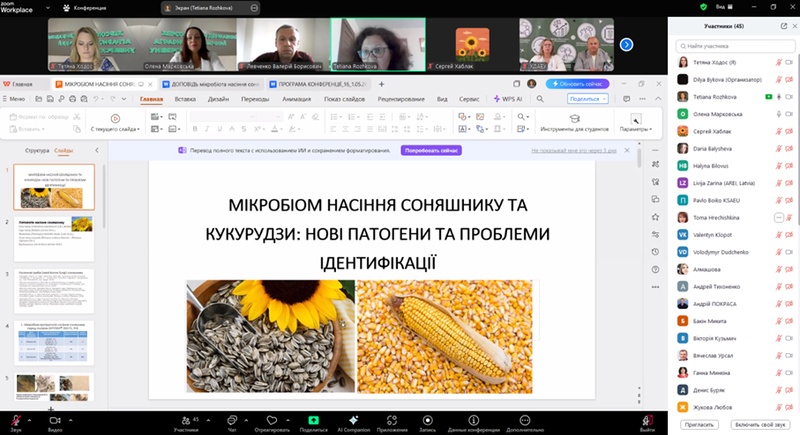The width and height of the screenshot is (800, 435).
Task: Select slide 4 thumbnail with table
Action: 54,343
